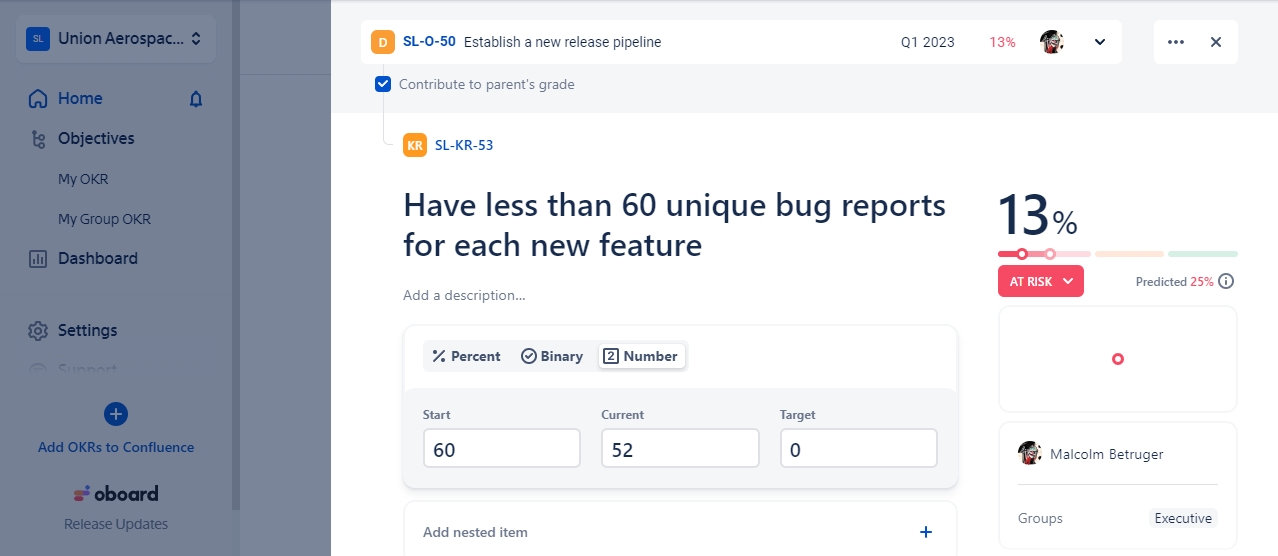The width and height of the screenshot is (1278, 556).
Task: Click the Settings gear icon
Action: [38, 331]
